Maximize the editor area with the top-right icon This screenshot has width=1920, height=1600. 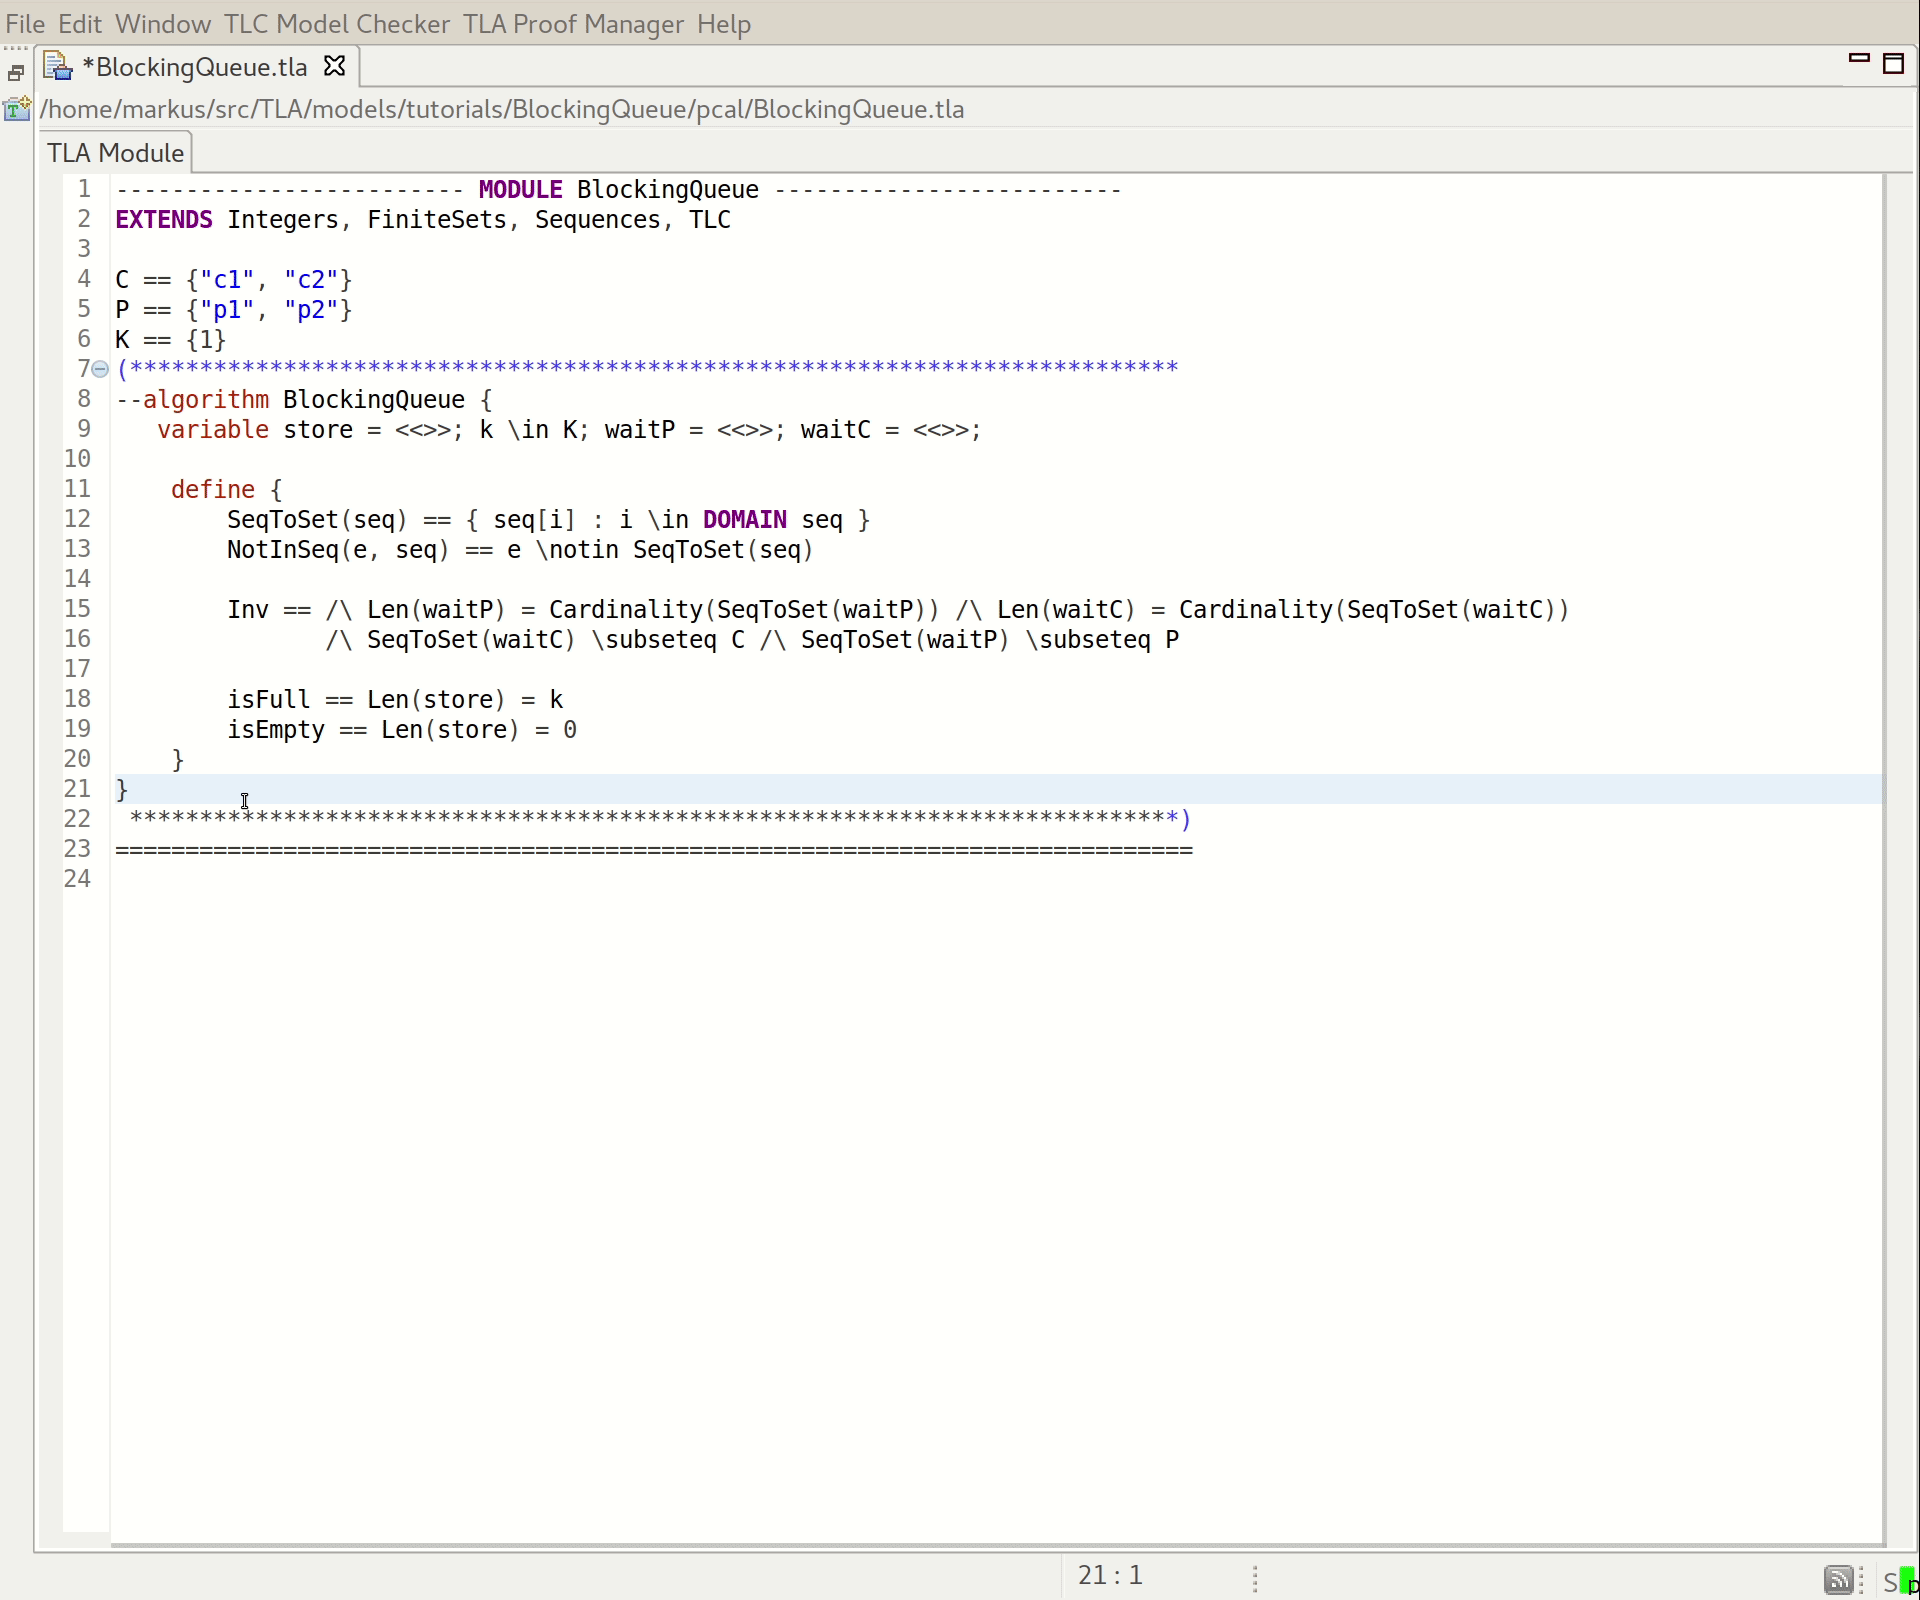click(x=1895, y=64)
